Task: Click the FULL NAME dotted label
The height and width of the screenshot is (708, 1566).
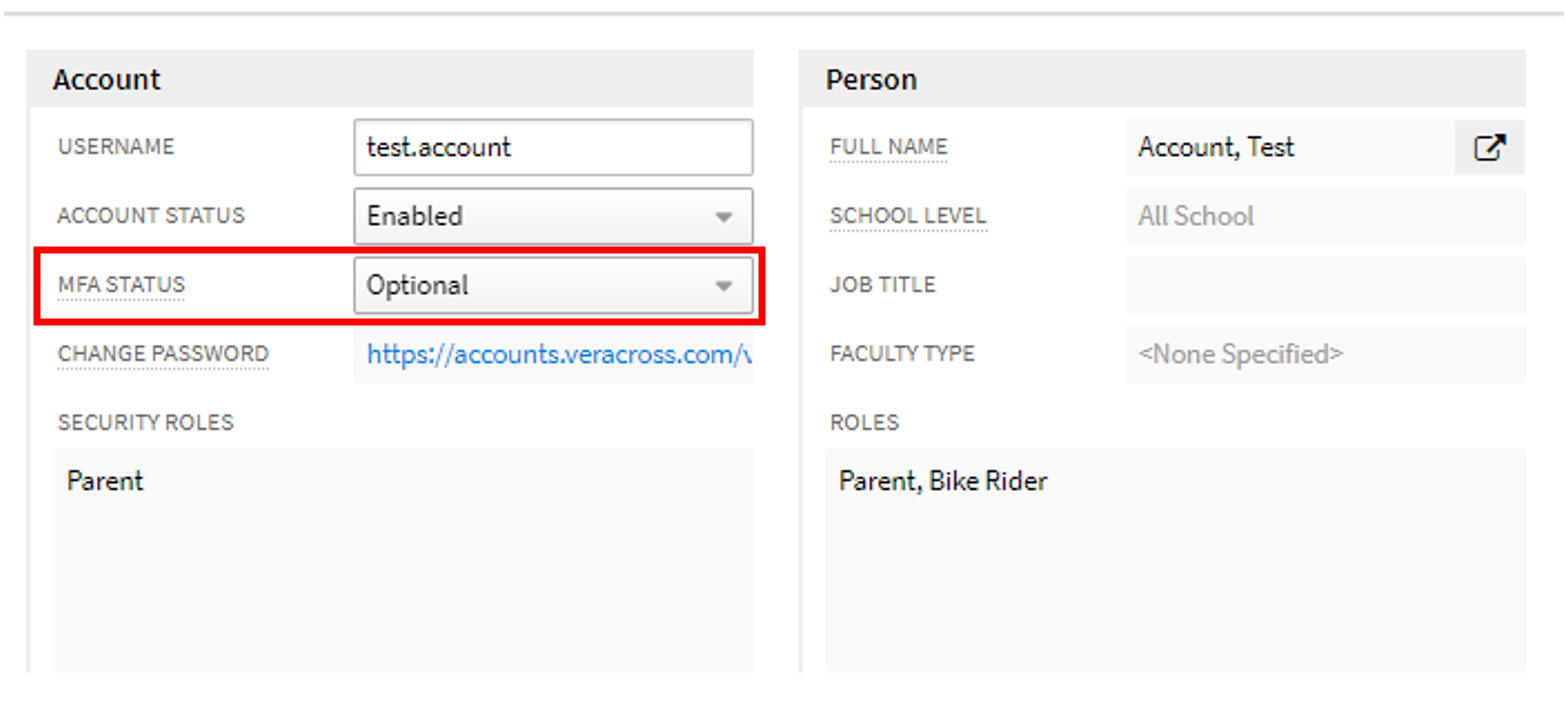Action: tap(888, 146)
